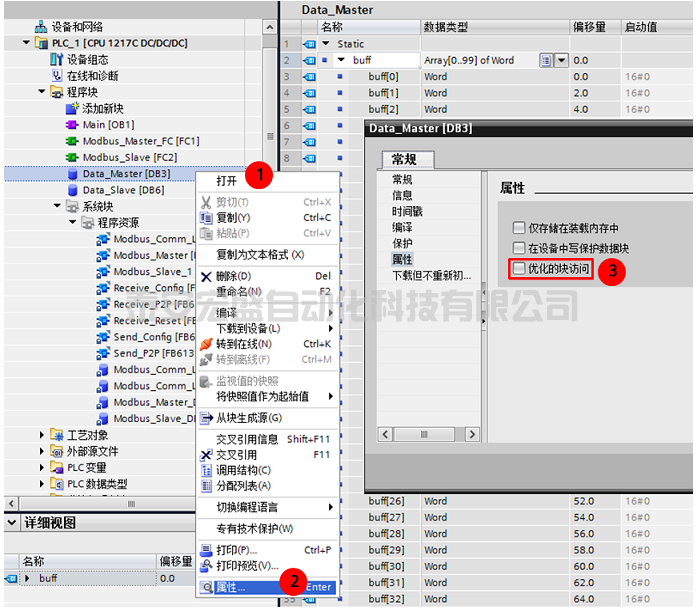Click the 删除 delete icon in context menu
Screen dimensions: 700x612
point(206,276)
